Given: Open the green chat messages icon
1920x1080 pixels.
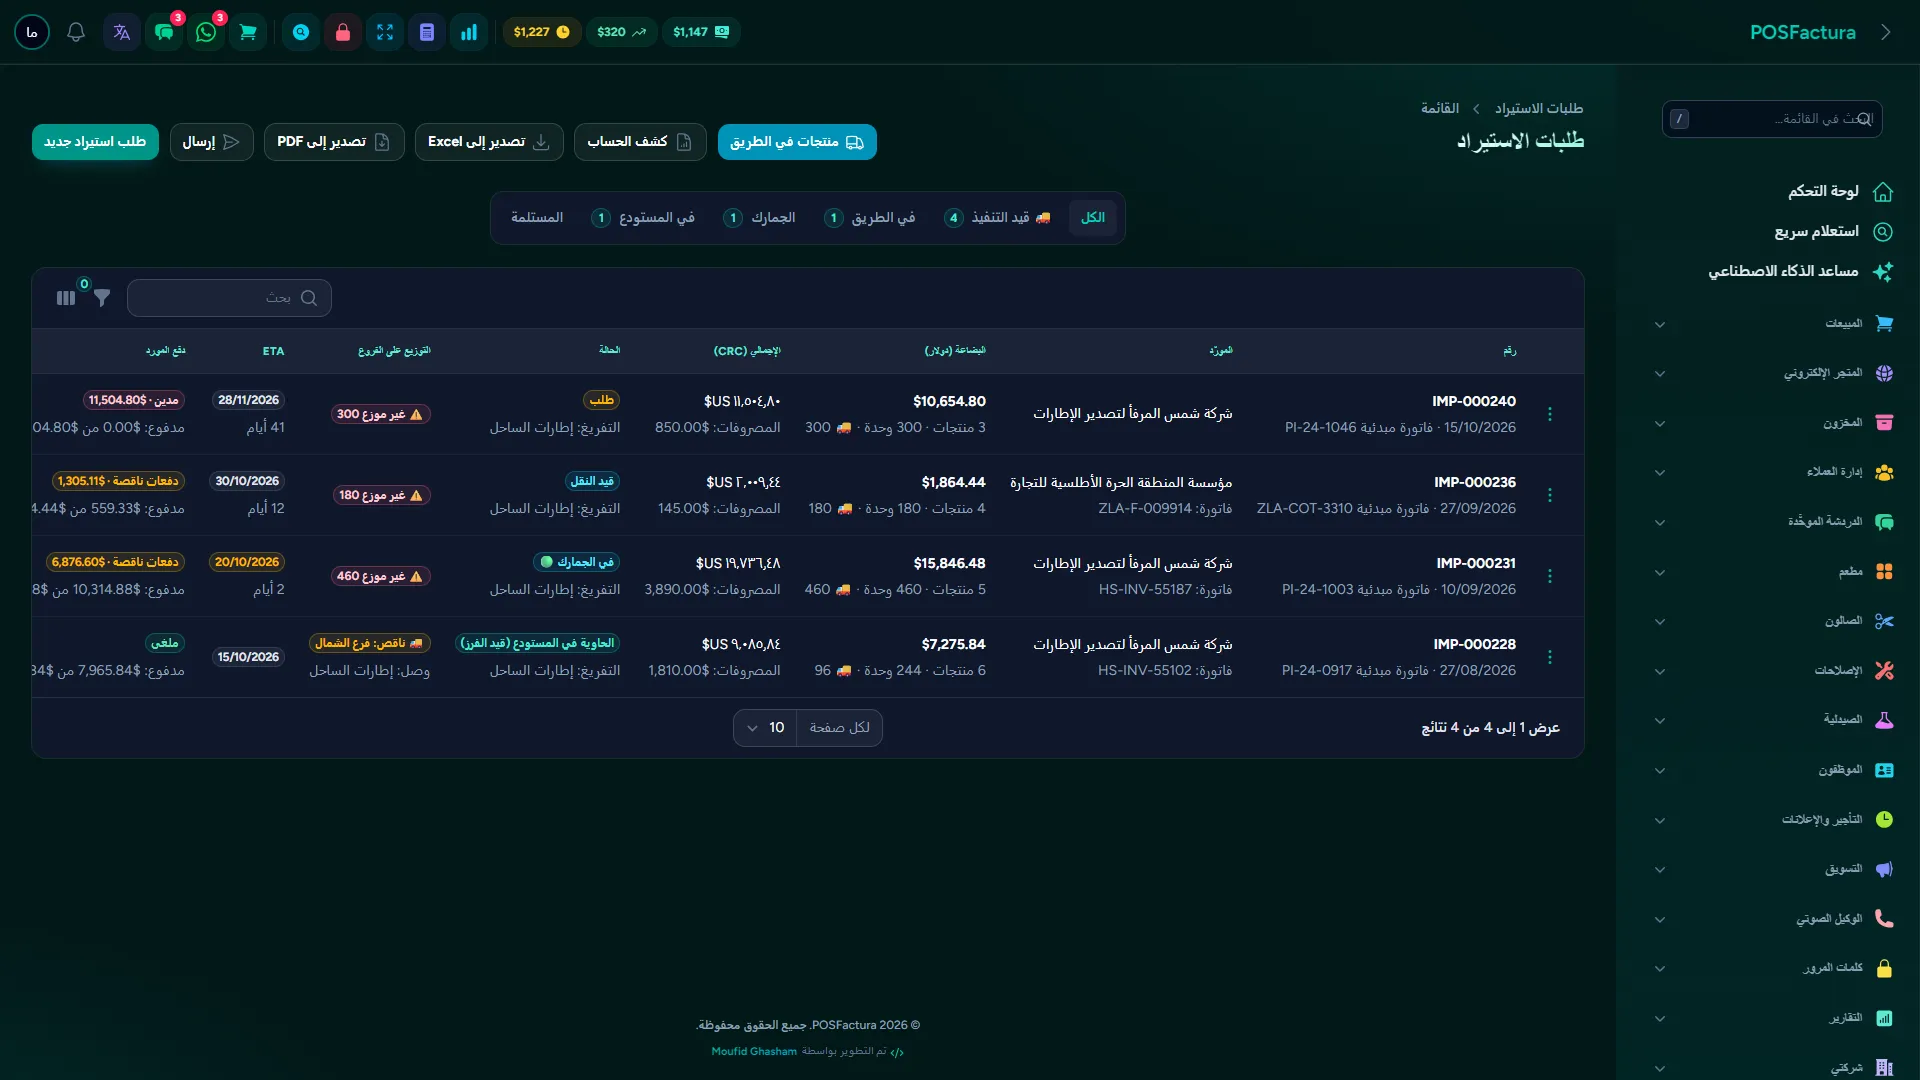Looking at the screenshot, I should point(164,32).
